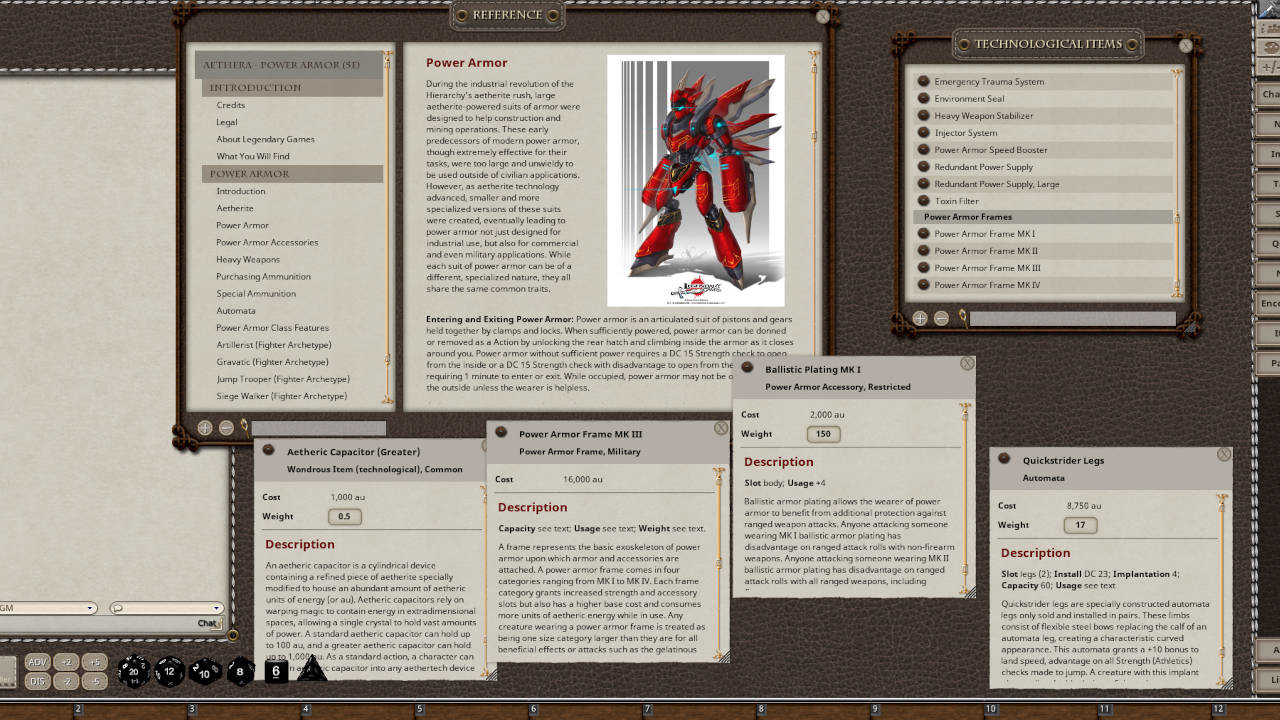Enable the ADV advantage toggle

(x=38, y=662)
